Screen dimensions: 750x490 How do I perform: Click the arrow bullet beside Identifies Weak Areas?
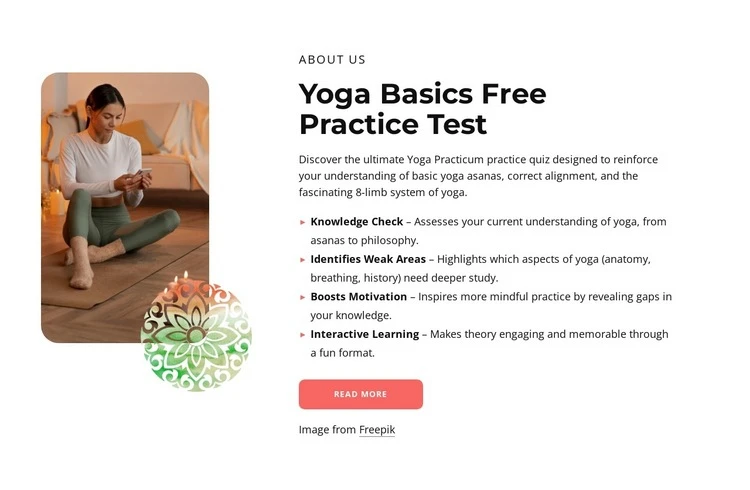coord(302,259)
